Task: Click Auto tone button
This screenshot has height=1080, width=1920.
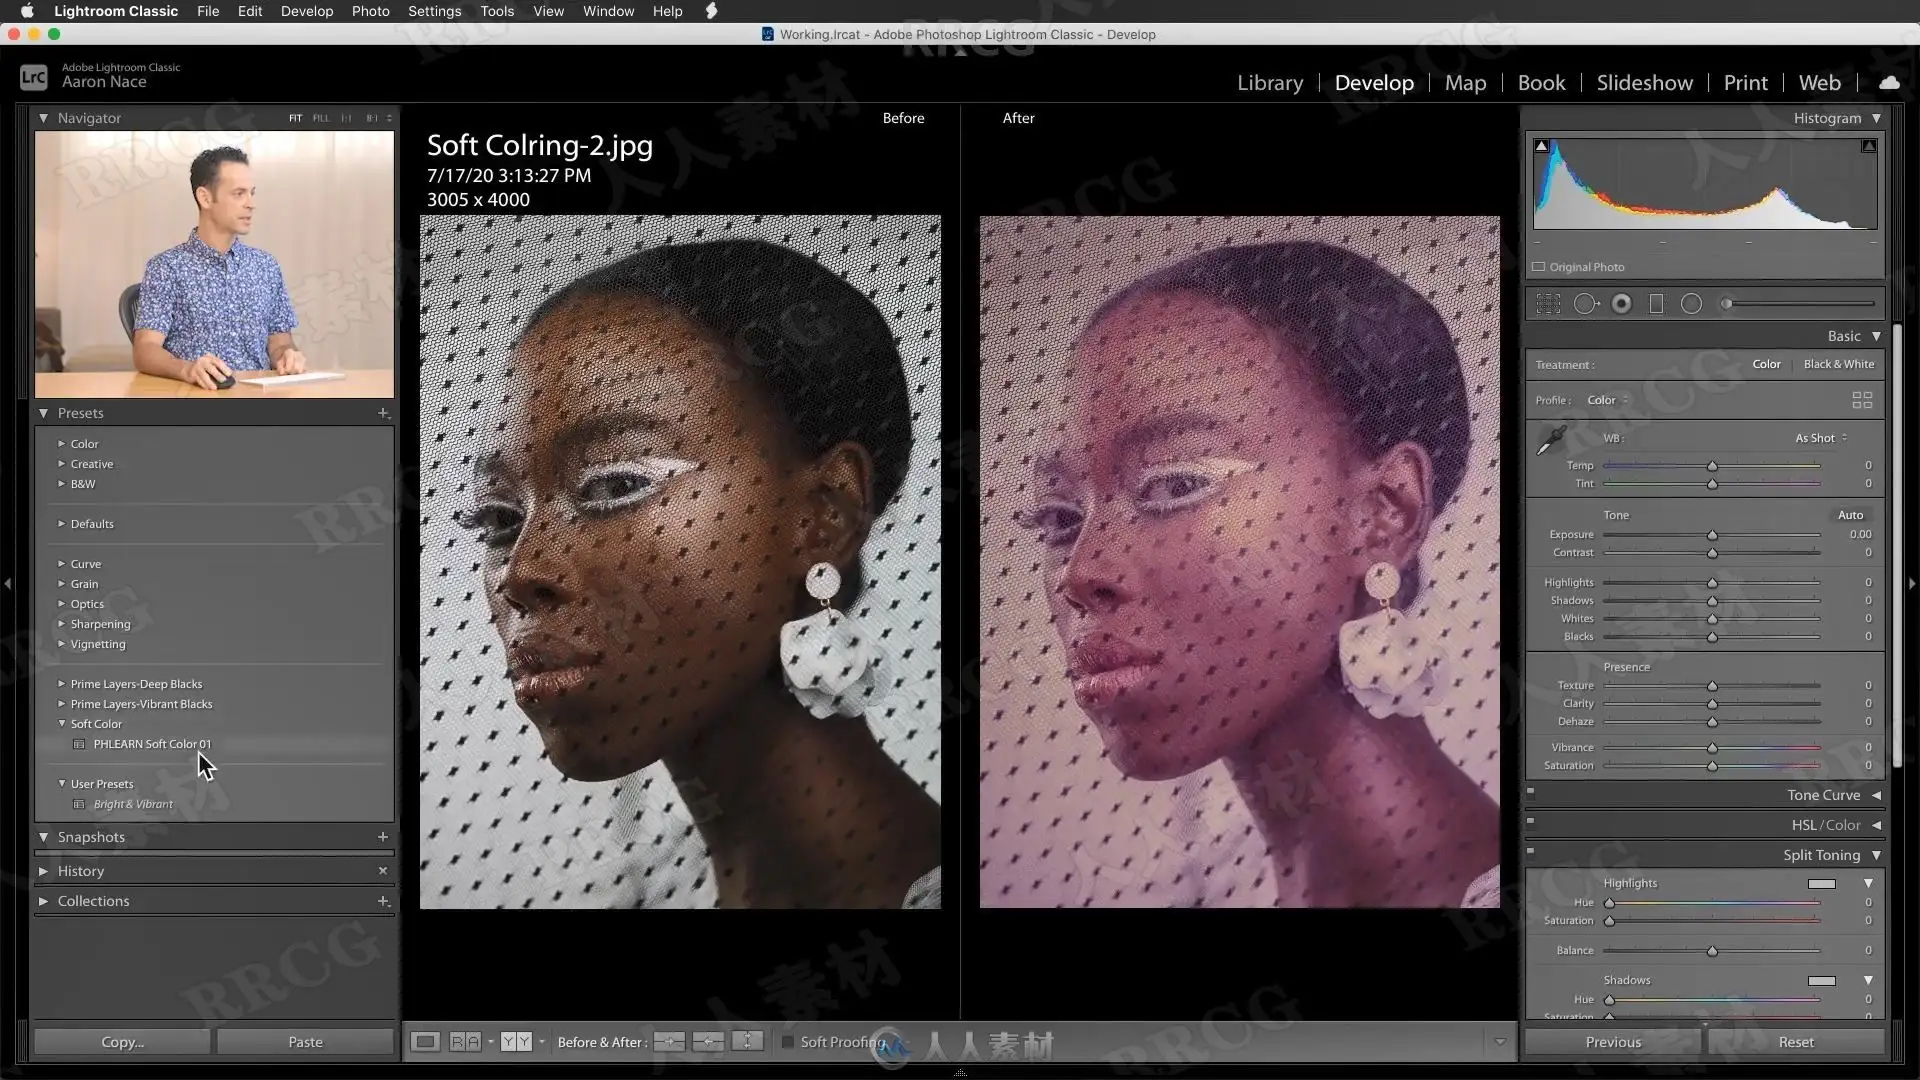Action: [1850, 515]
